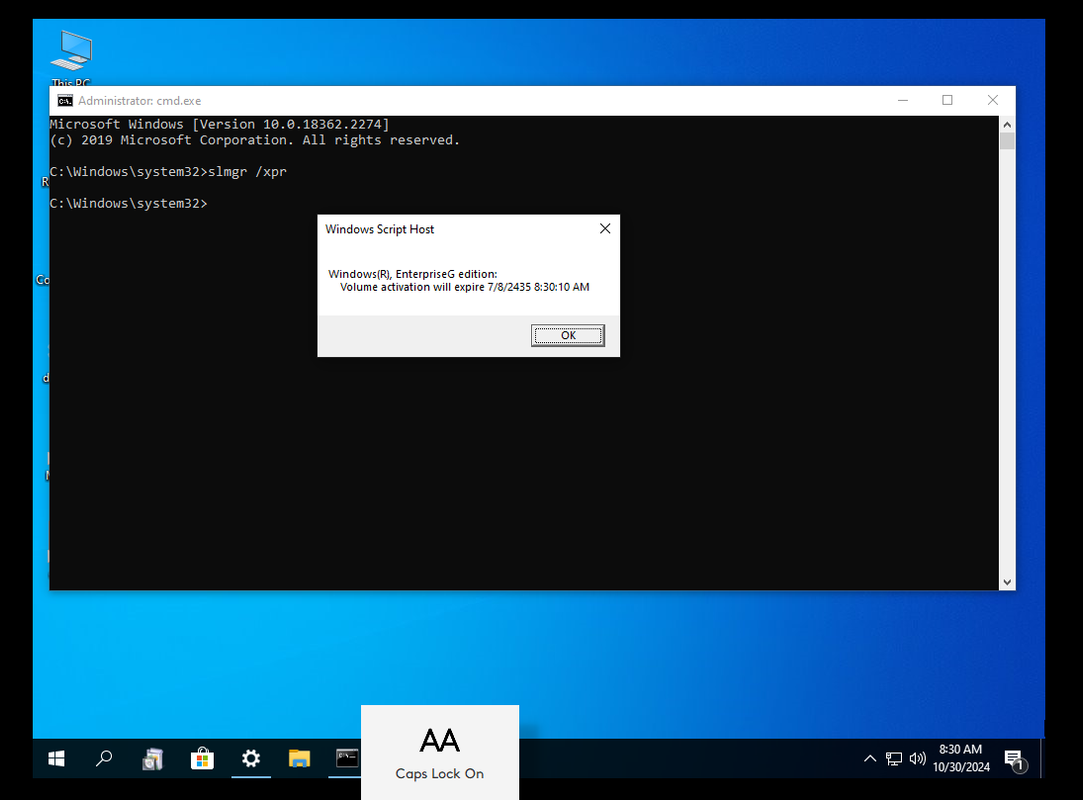Open the clock showing 8:30 AM
Image resolution: width=1083 pixels, height=800 pixels.
click(x=961, y=758)
